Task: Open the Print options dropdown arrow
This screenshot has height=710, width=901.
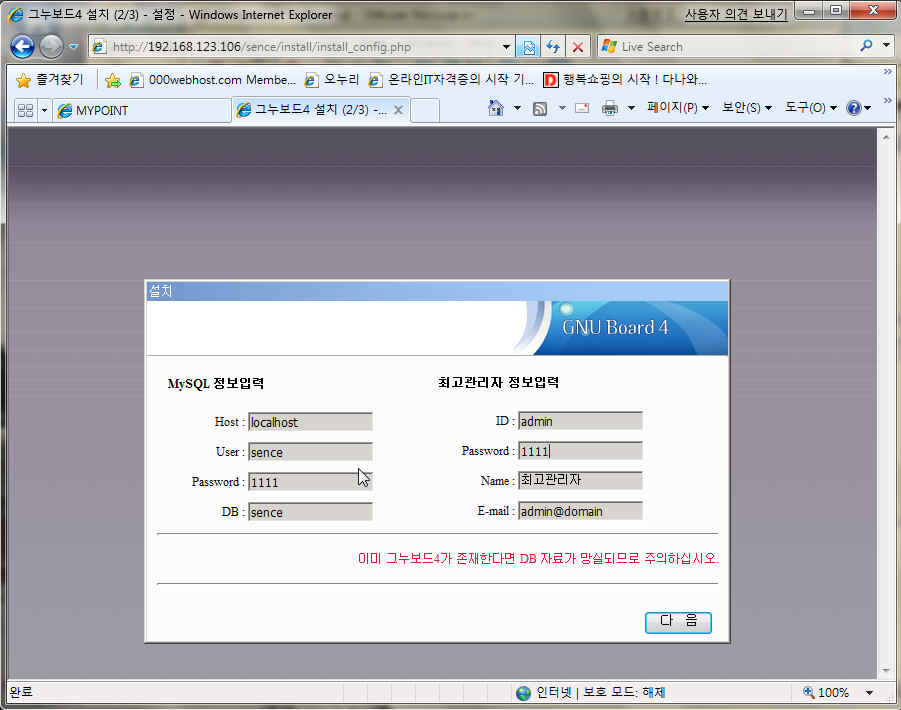Action: (x=631, y=107)
